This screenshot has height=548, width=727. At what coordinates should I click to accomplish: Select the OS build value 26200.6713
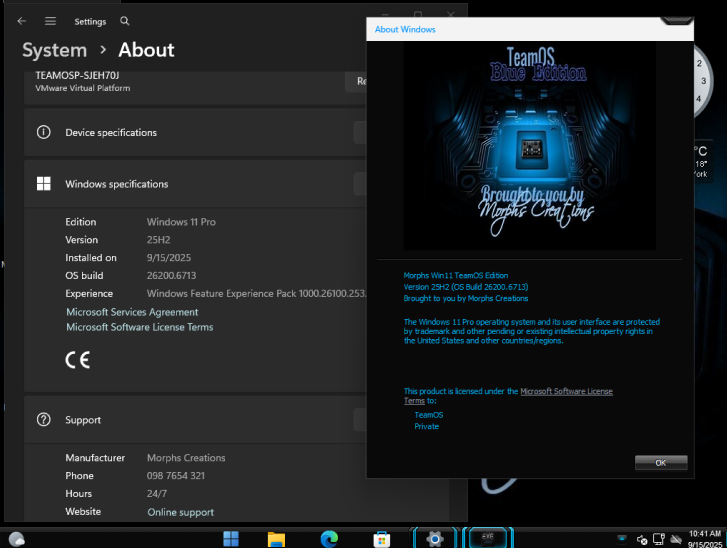point(172,276)
